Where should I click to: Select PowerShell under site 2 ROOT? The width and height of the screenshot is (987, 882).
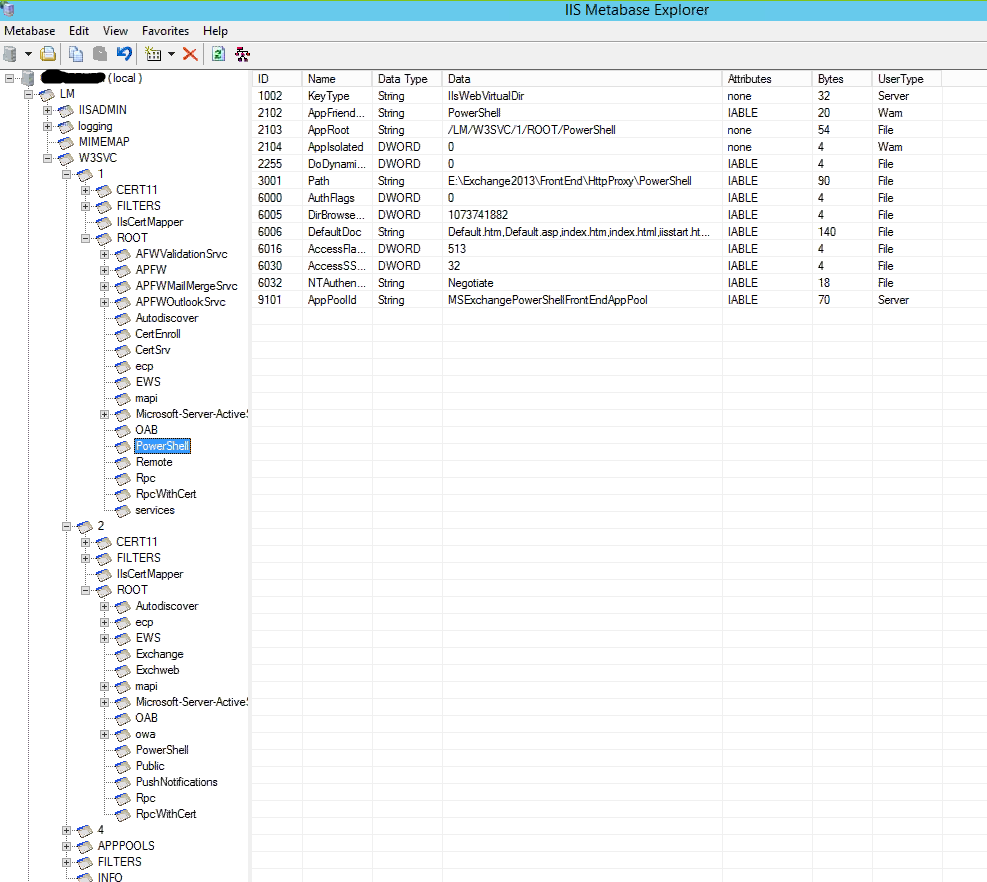tap(162, 750)
